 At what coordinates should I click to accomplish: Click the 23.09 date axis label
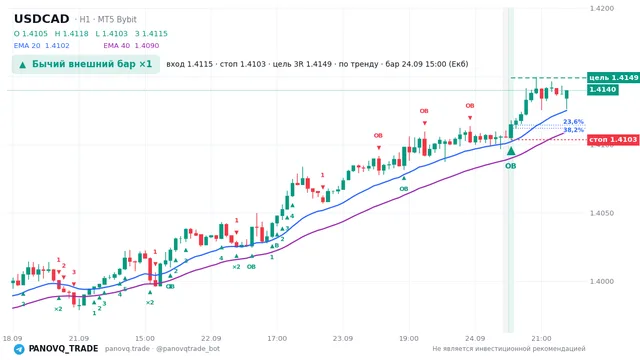(x=343, y=338)
